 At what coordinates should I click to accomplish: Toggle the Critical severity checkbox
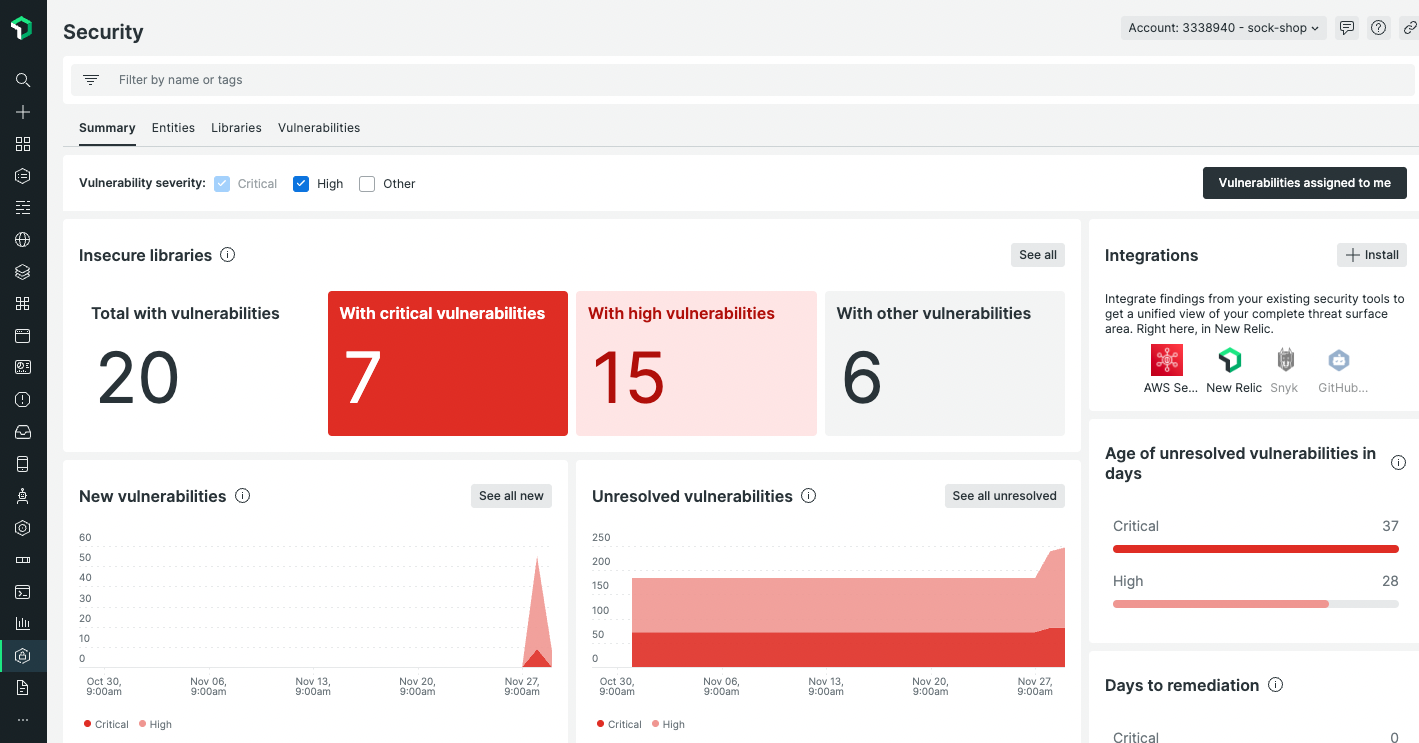tap(222, 184)
